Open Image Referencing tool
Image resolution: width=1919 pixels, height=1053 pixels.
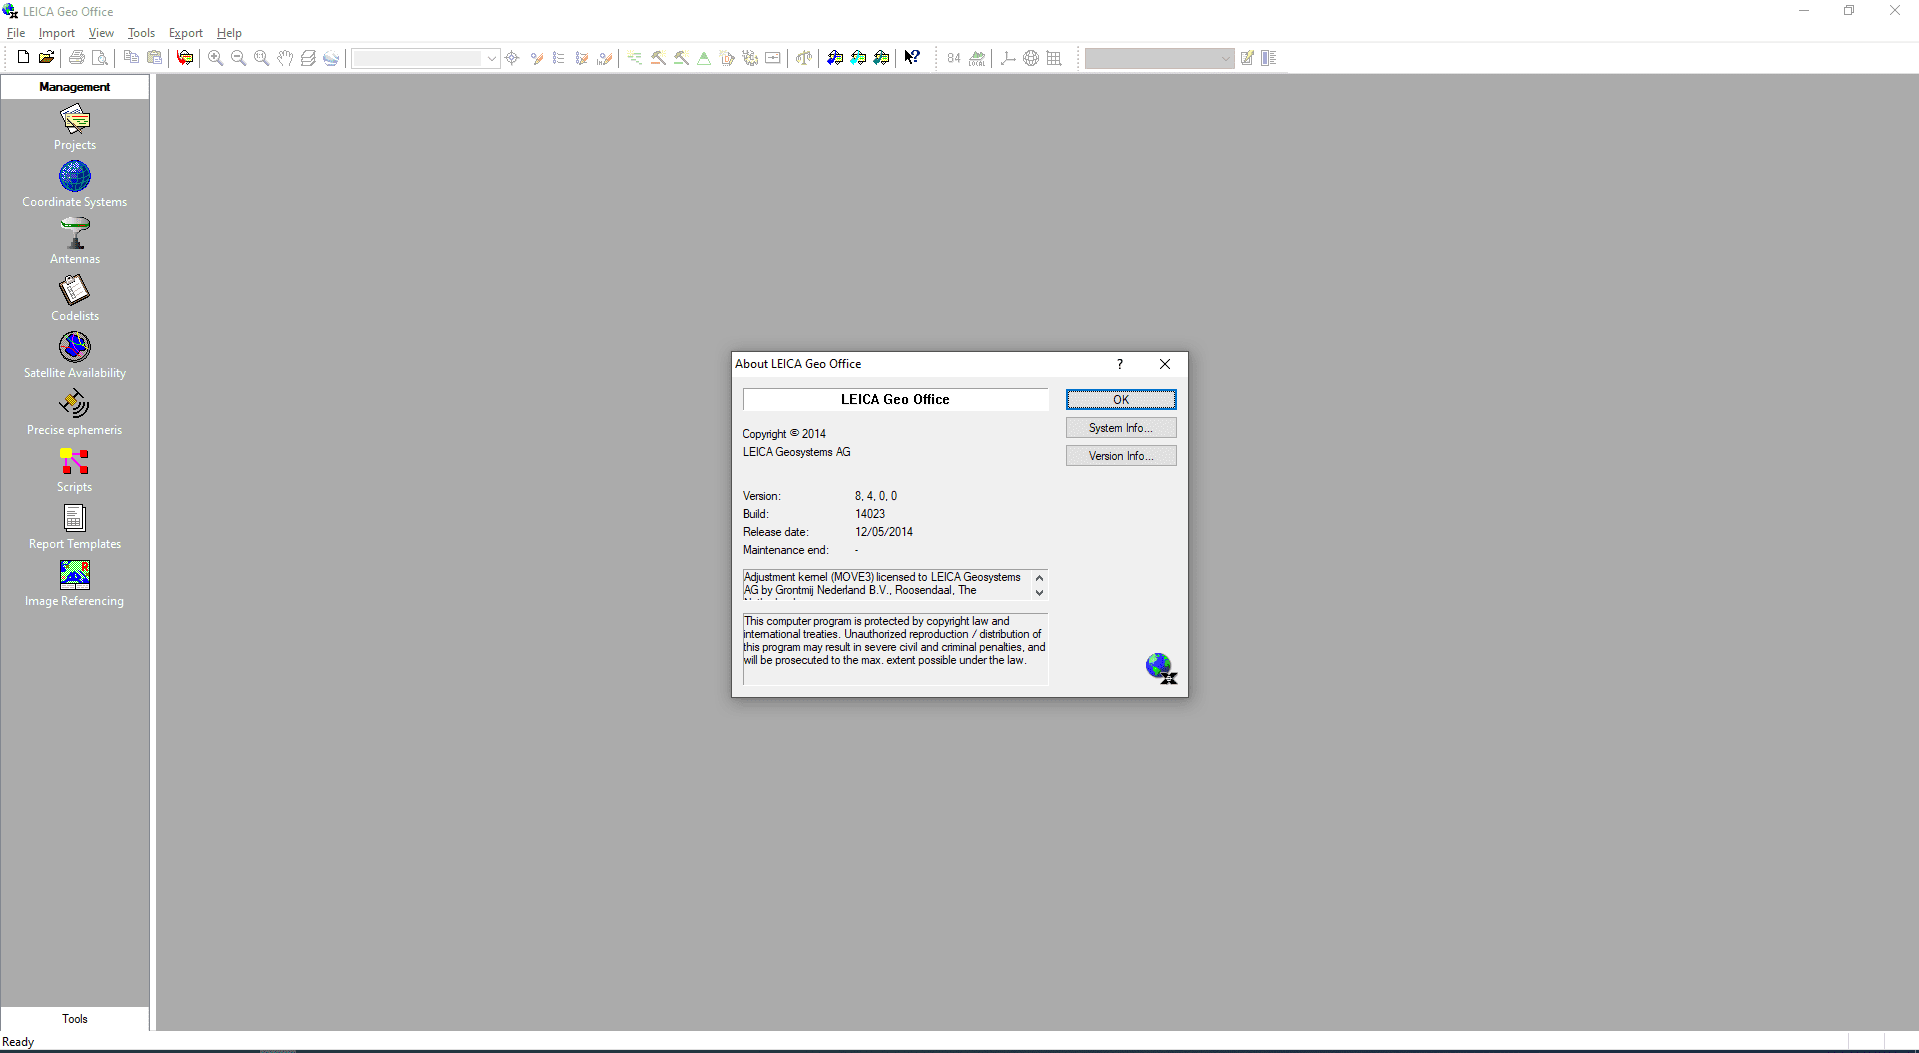point(75,584)
